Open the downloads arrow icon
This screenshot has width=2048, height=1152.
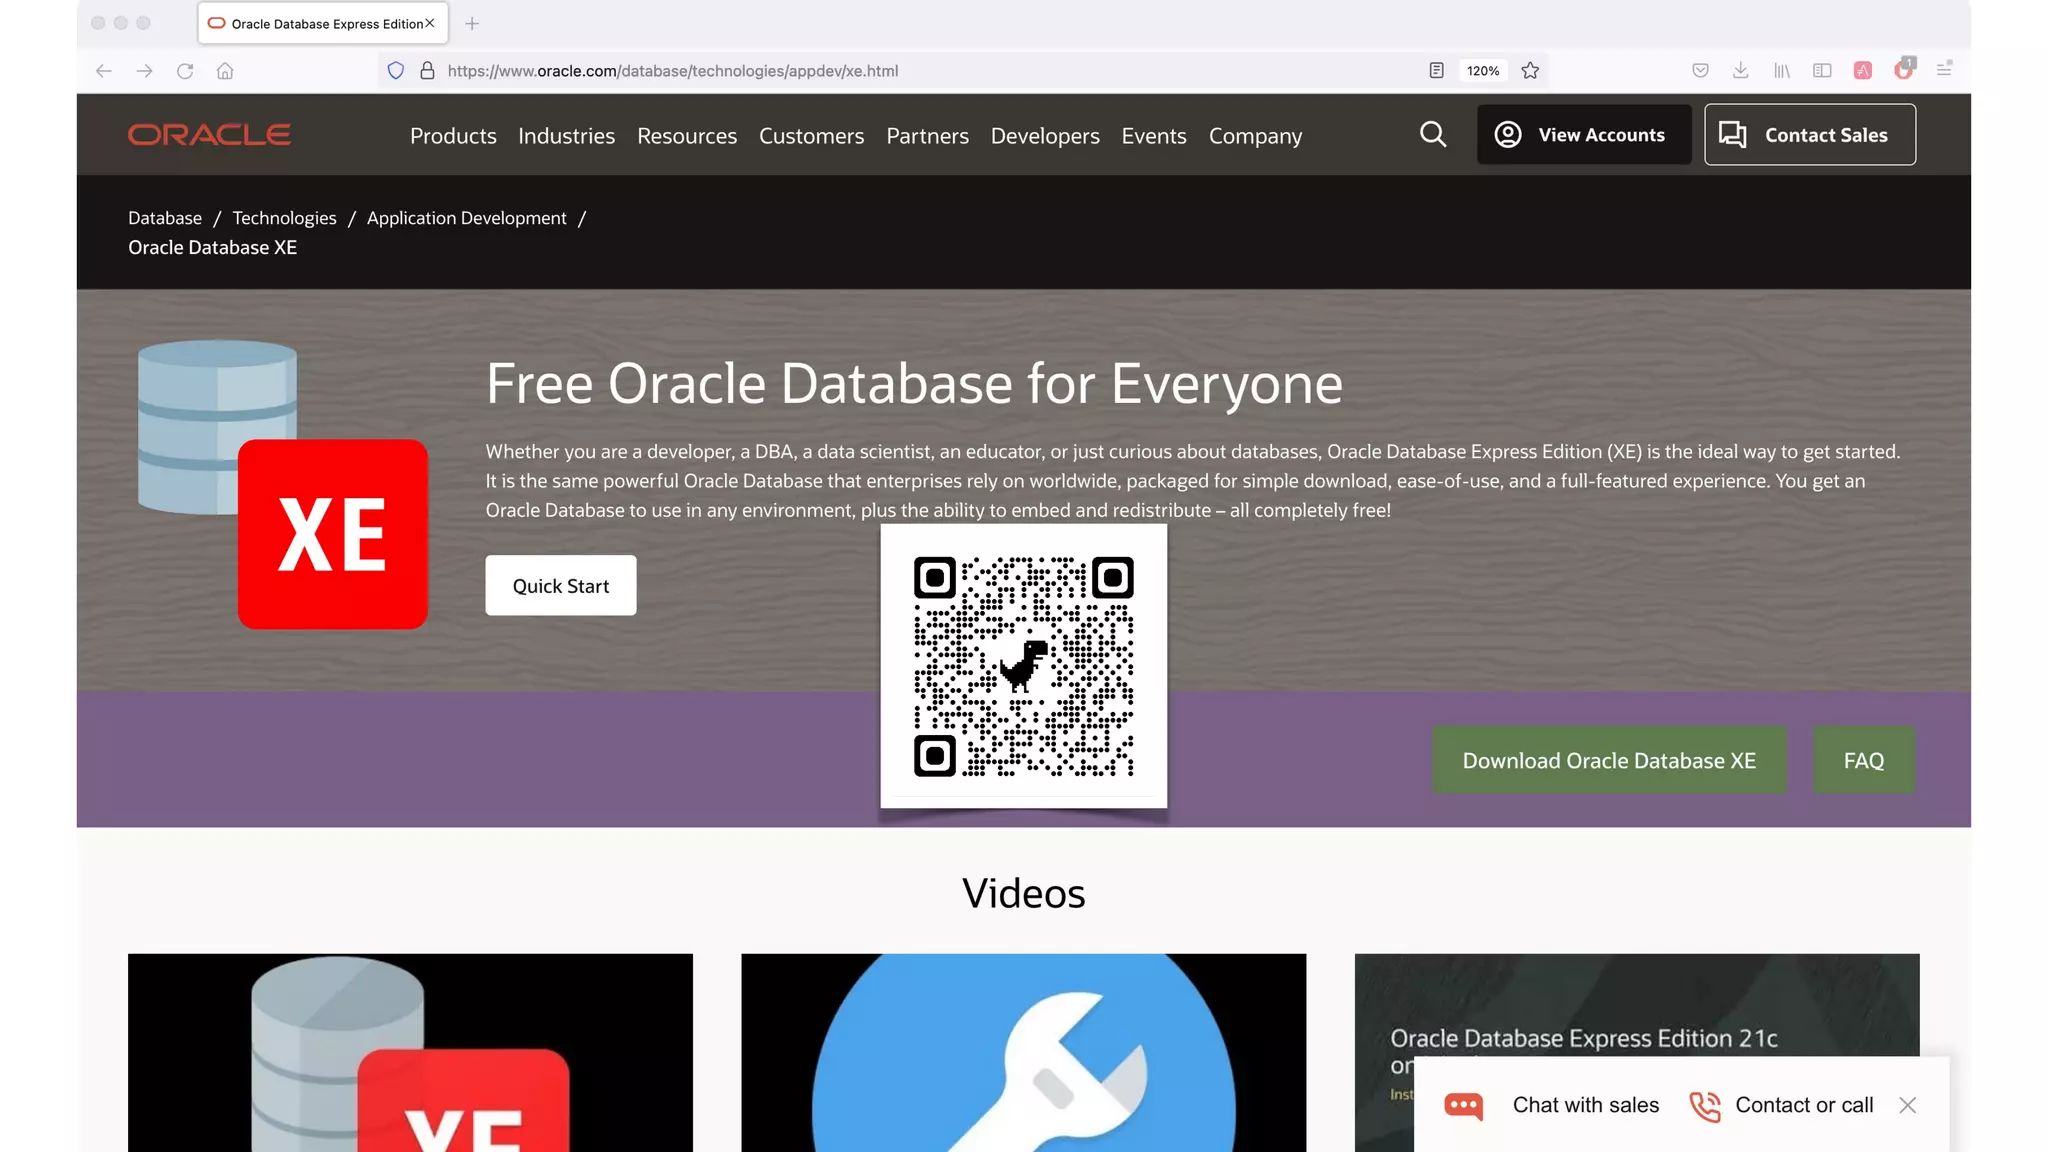1741,71
